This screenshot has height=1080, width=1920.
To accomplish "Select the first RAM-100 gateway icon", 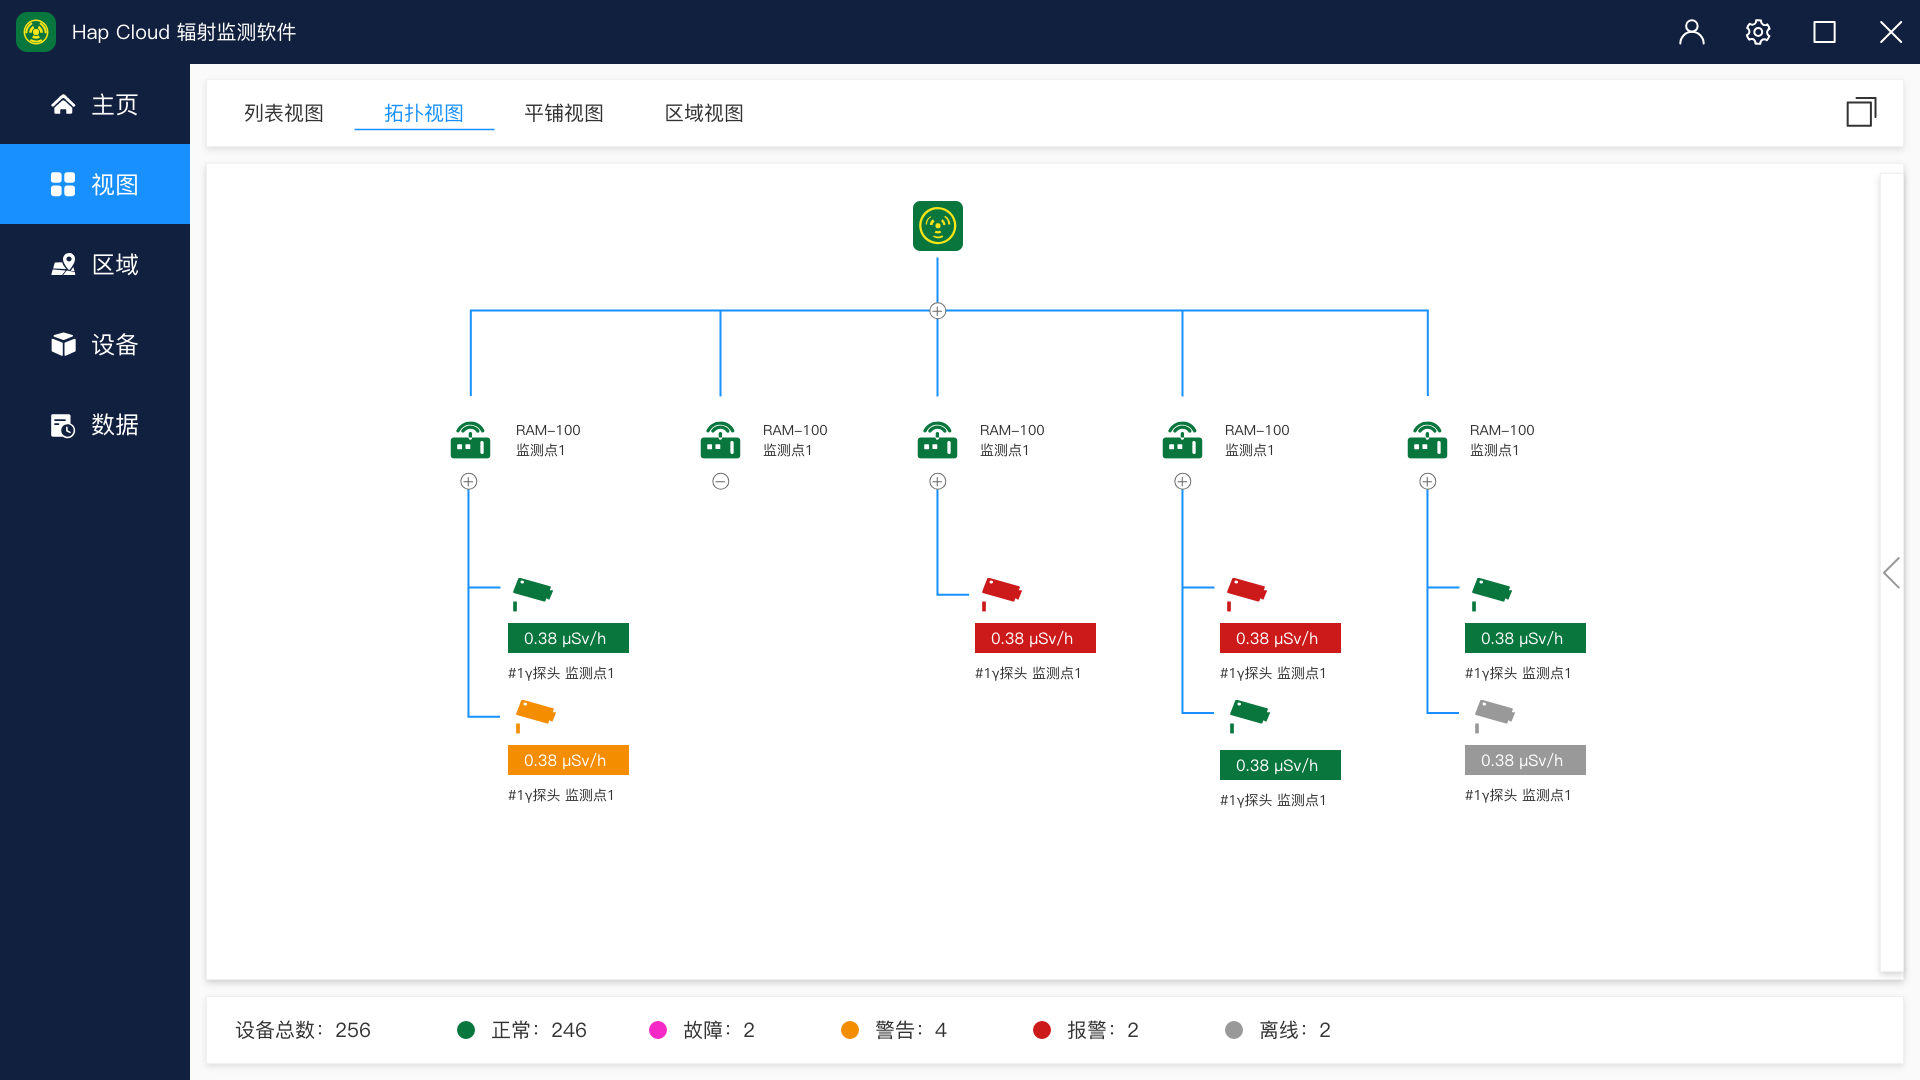I will [471, 440].
